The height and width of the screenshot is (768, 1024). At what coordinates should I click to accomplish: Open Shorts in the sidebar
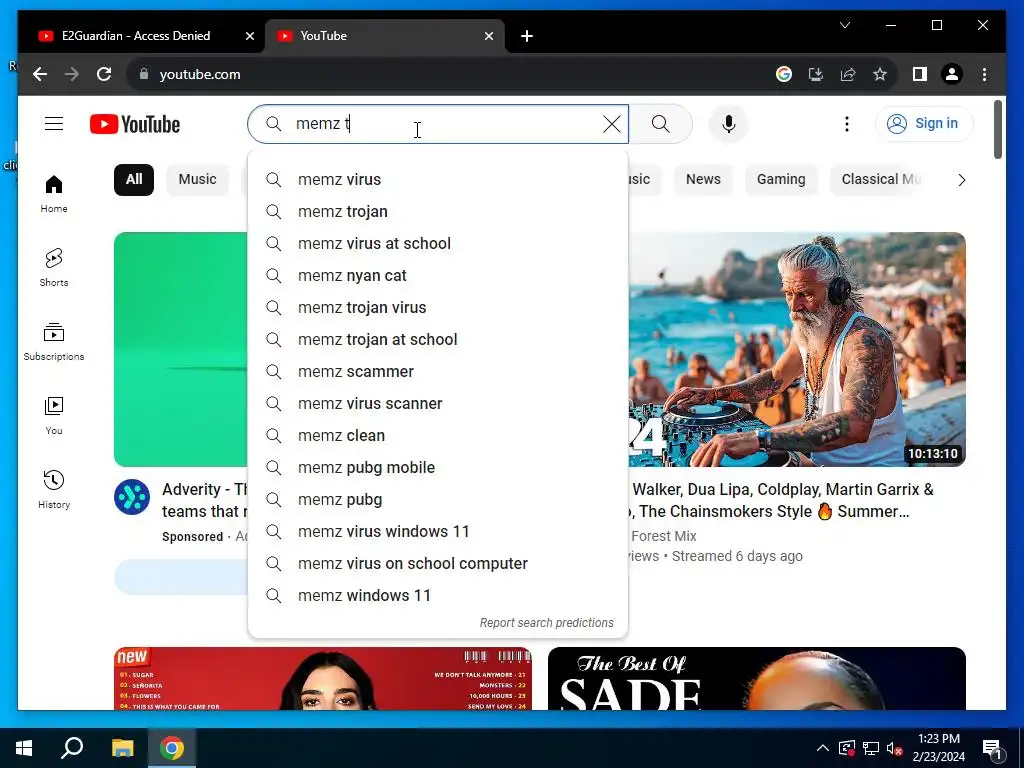pos(54,268)
